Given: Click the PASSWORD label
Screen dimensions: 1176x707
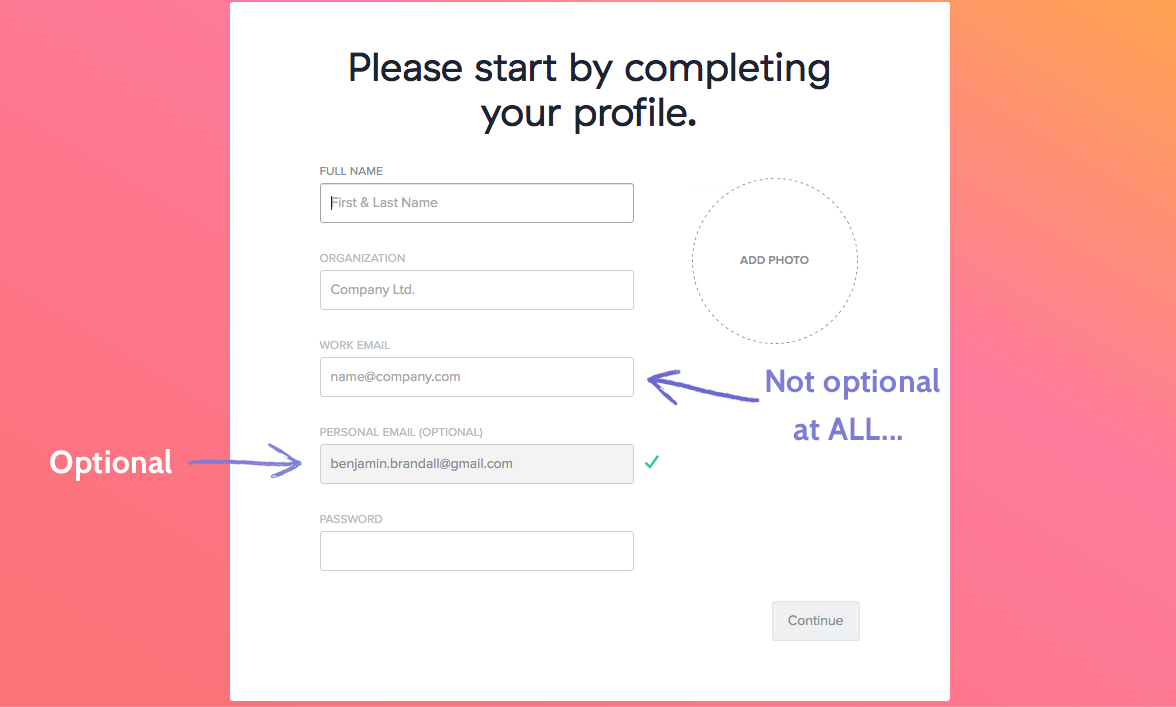Looking at the screenshot, I should click(x=351, y=519).
